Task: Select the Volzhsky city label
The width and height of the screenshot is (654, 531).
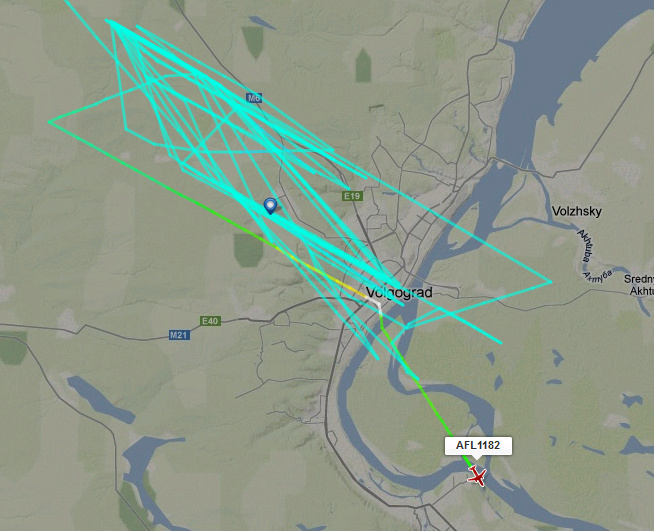Action: click(576, 211)
